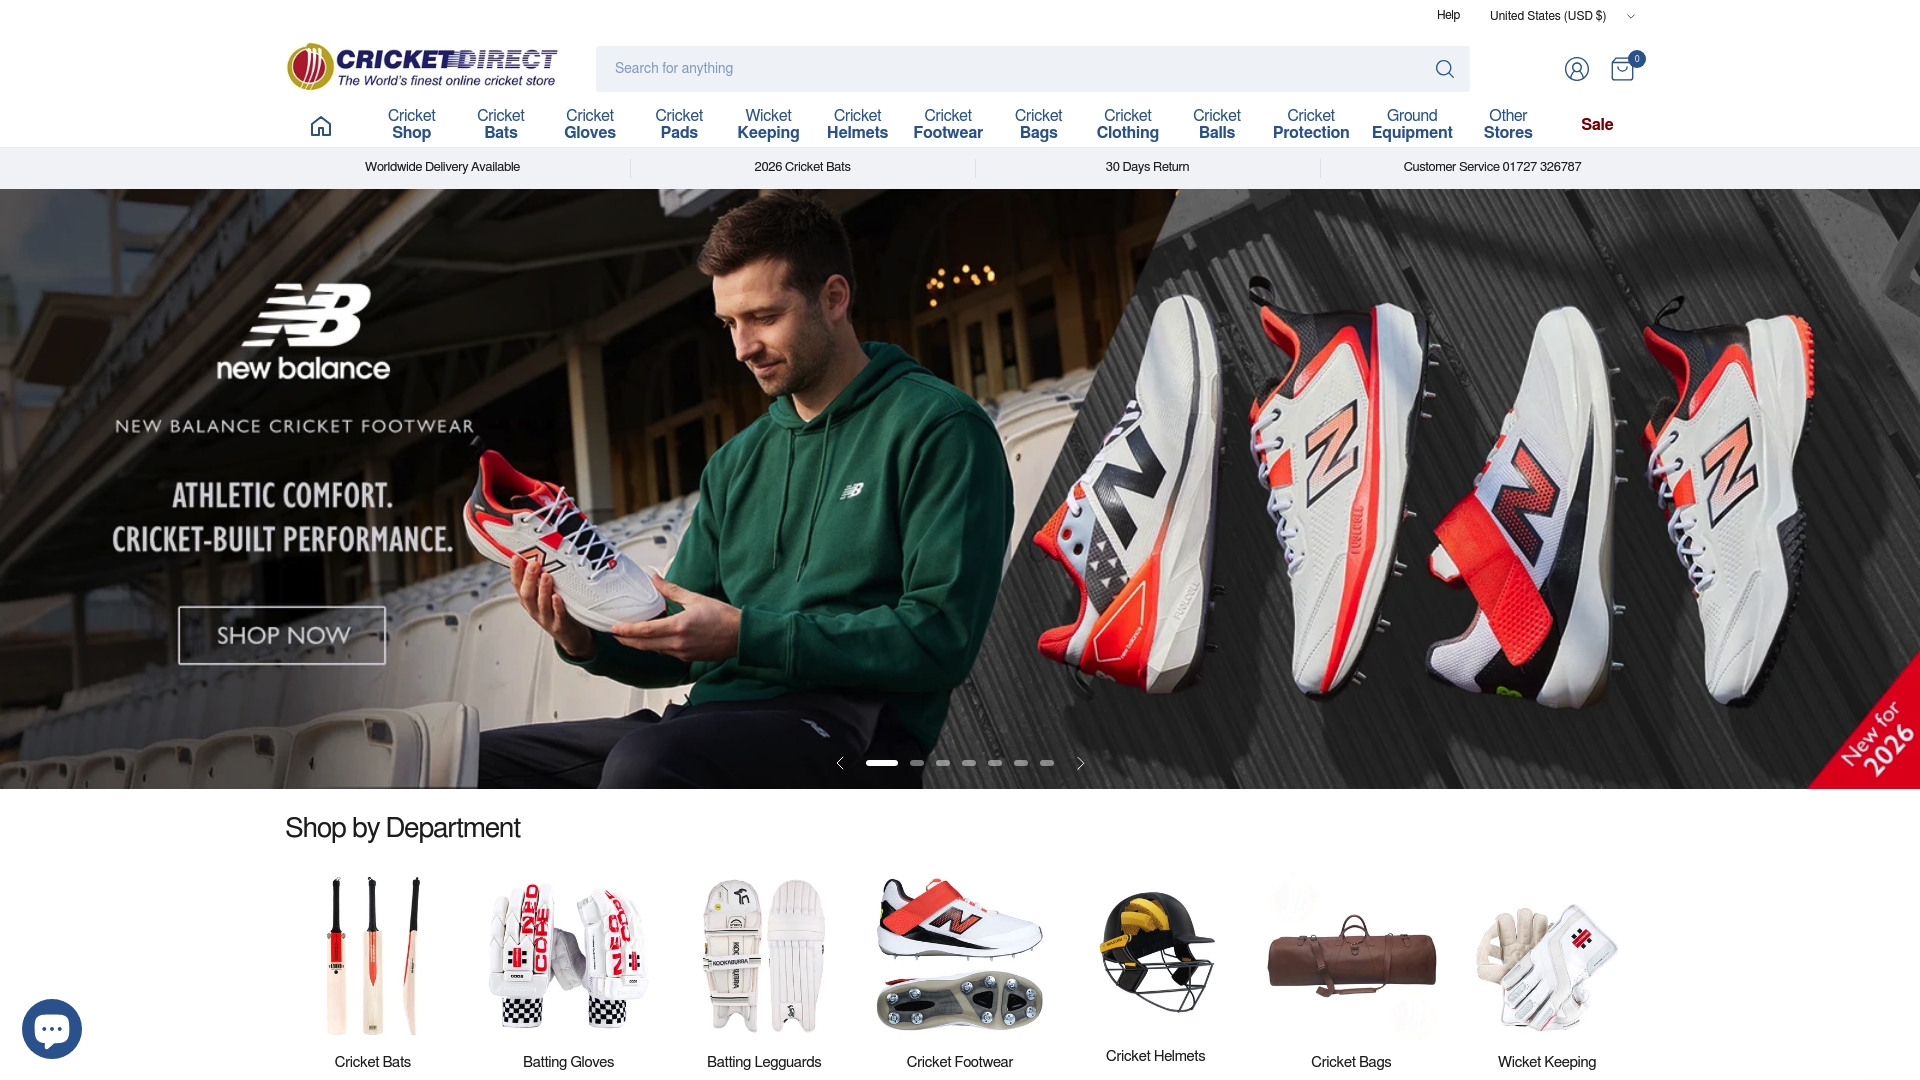Open the shopping cart icon
The image size is (1920, 1080).
(1620, 68)
